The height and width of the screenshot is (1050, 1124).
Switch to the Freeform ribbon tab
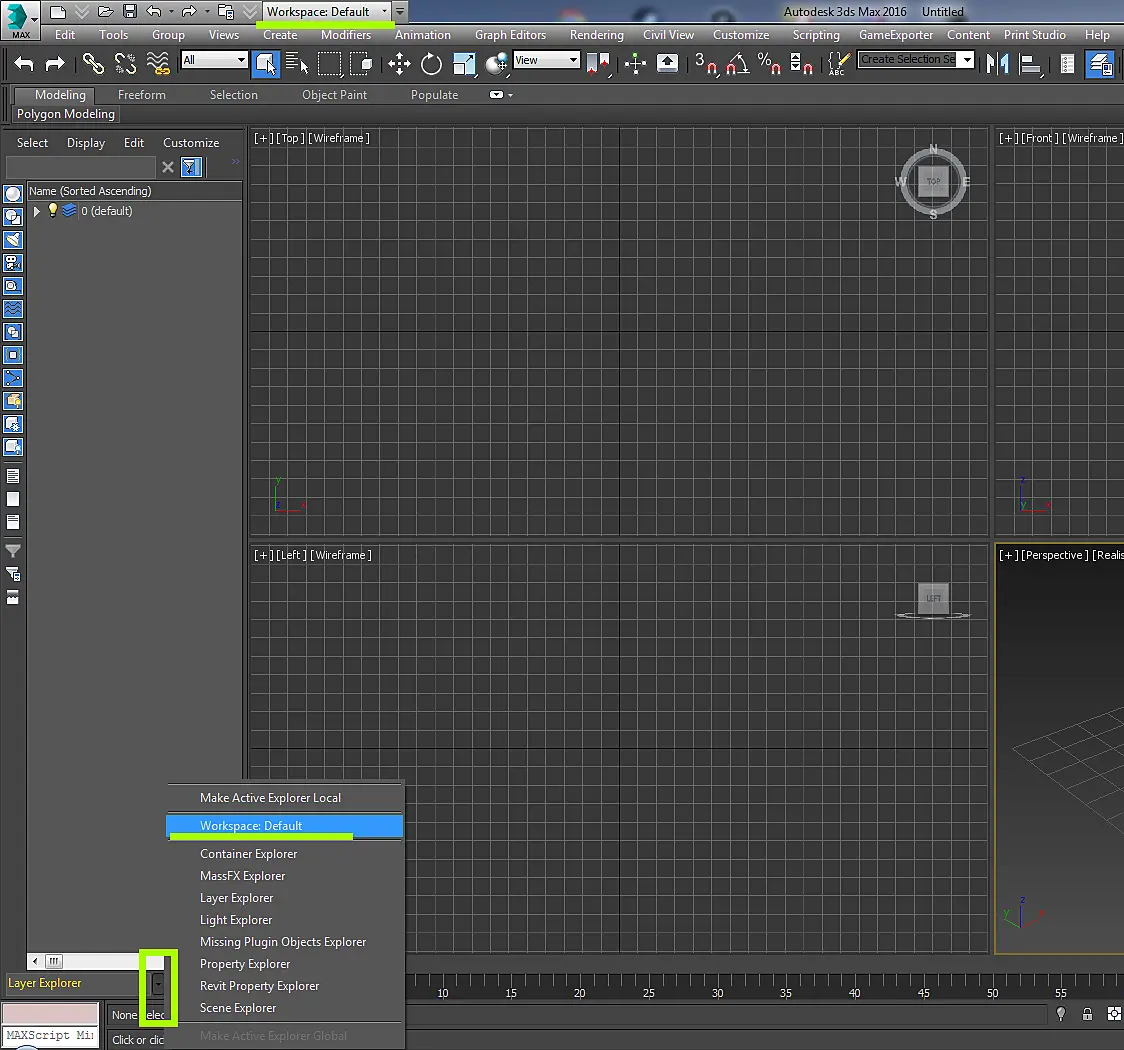[x=142, y=95]
